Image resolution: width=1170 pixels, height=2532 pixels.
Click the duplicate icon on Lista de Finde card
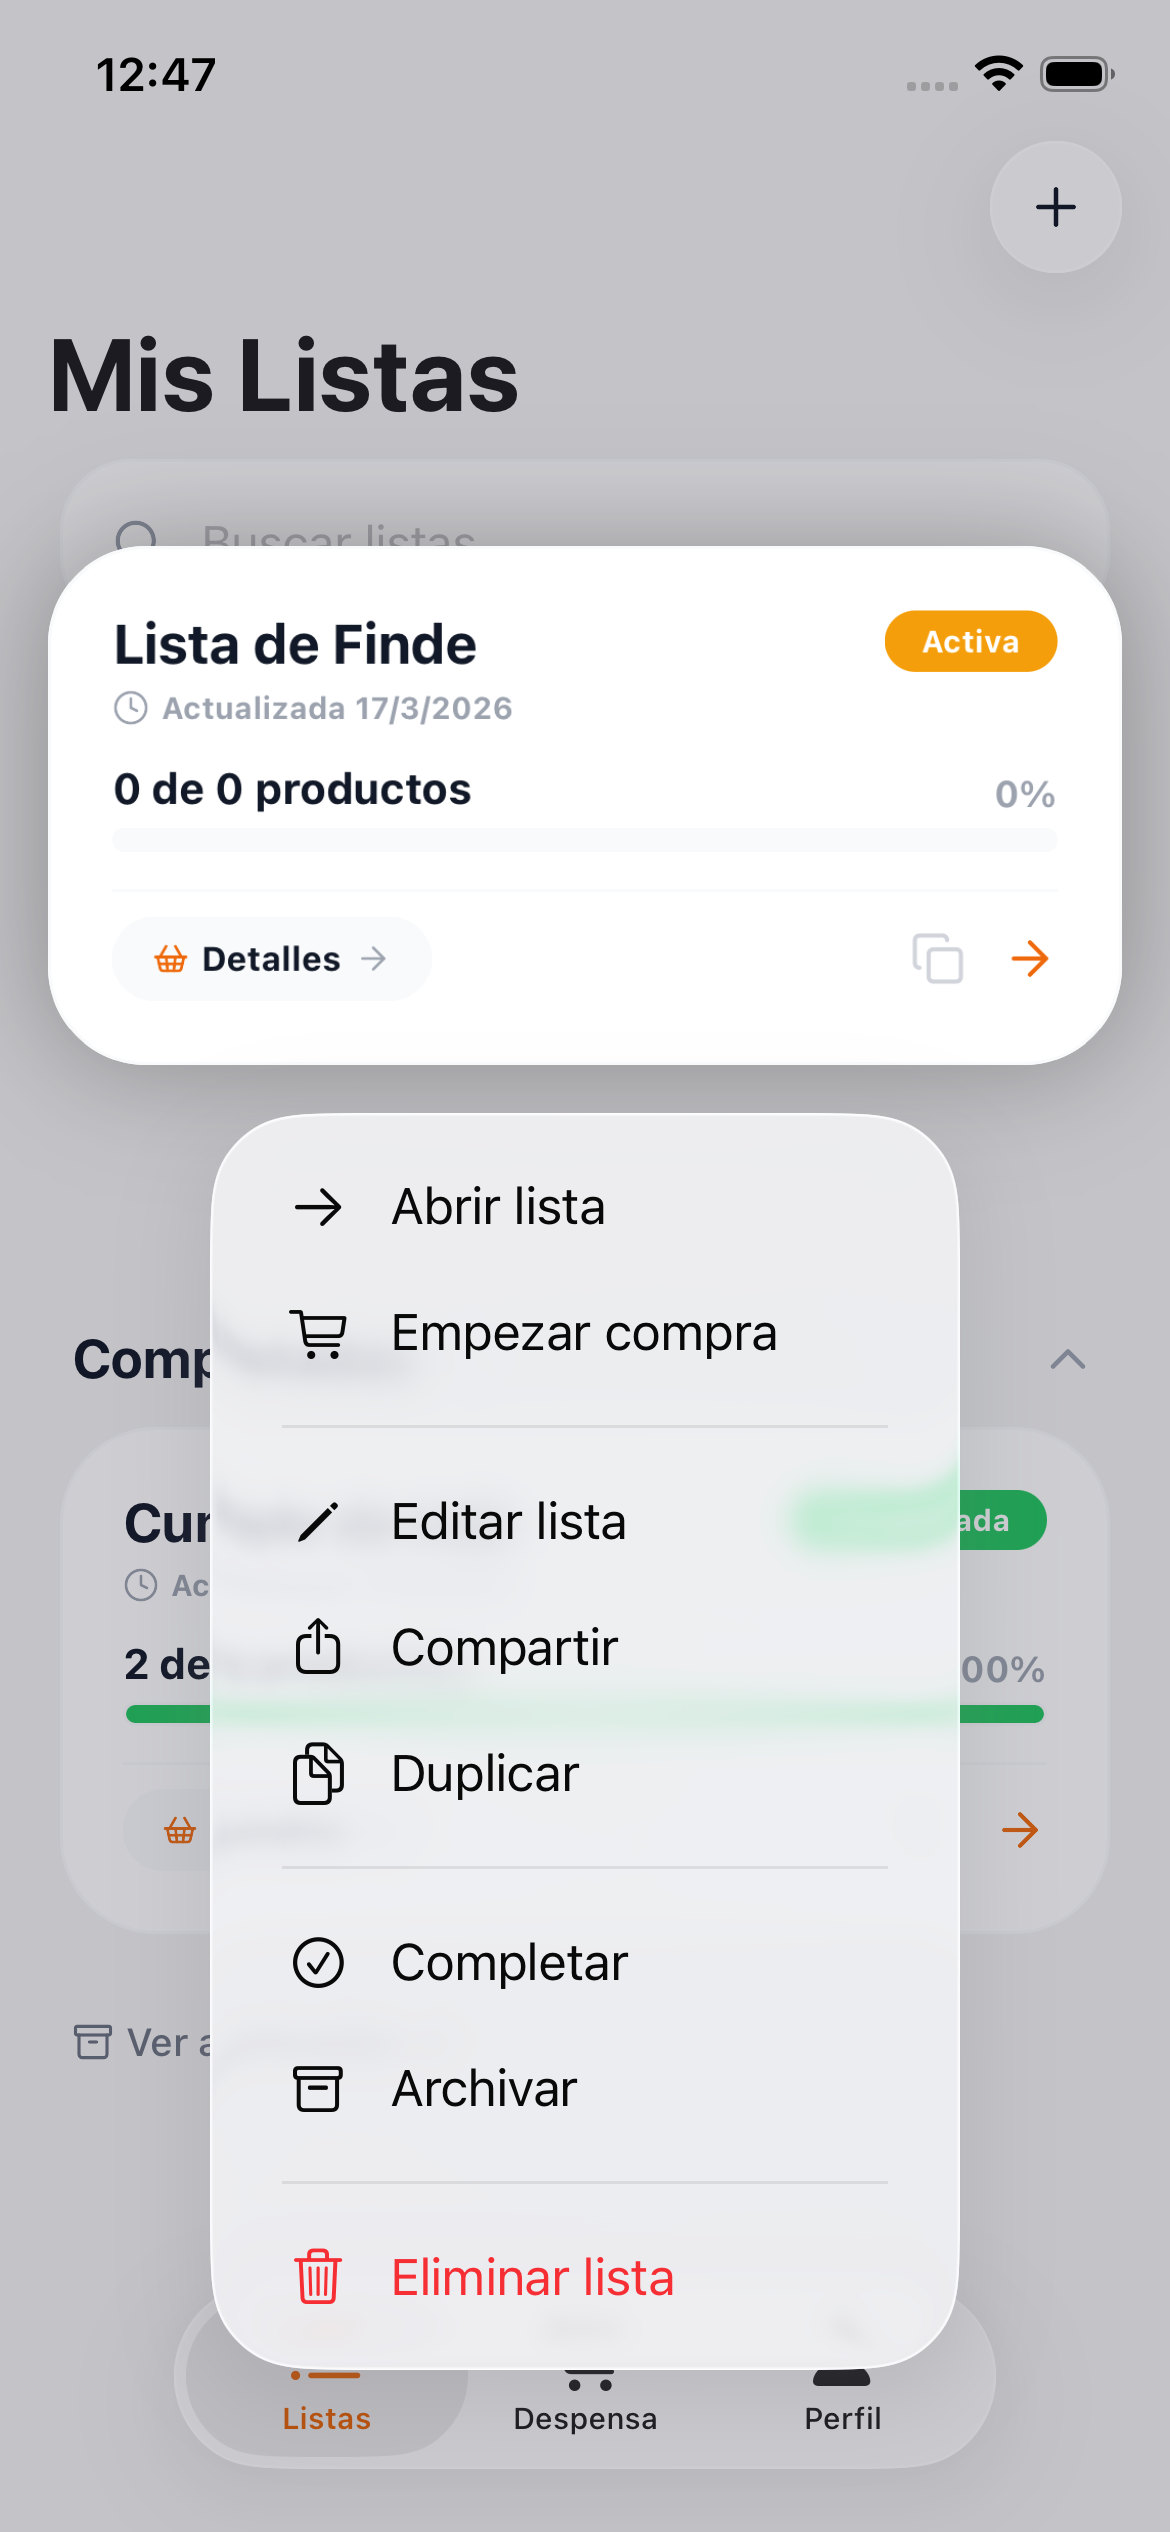click(x=937, y=958)
